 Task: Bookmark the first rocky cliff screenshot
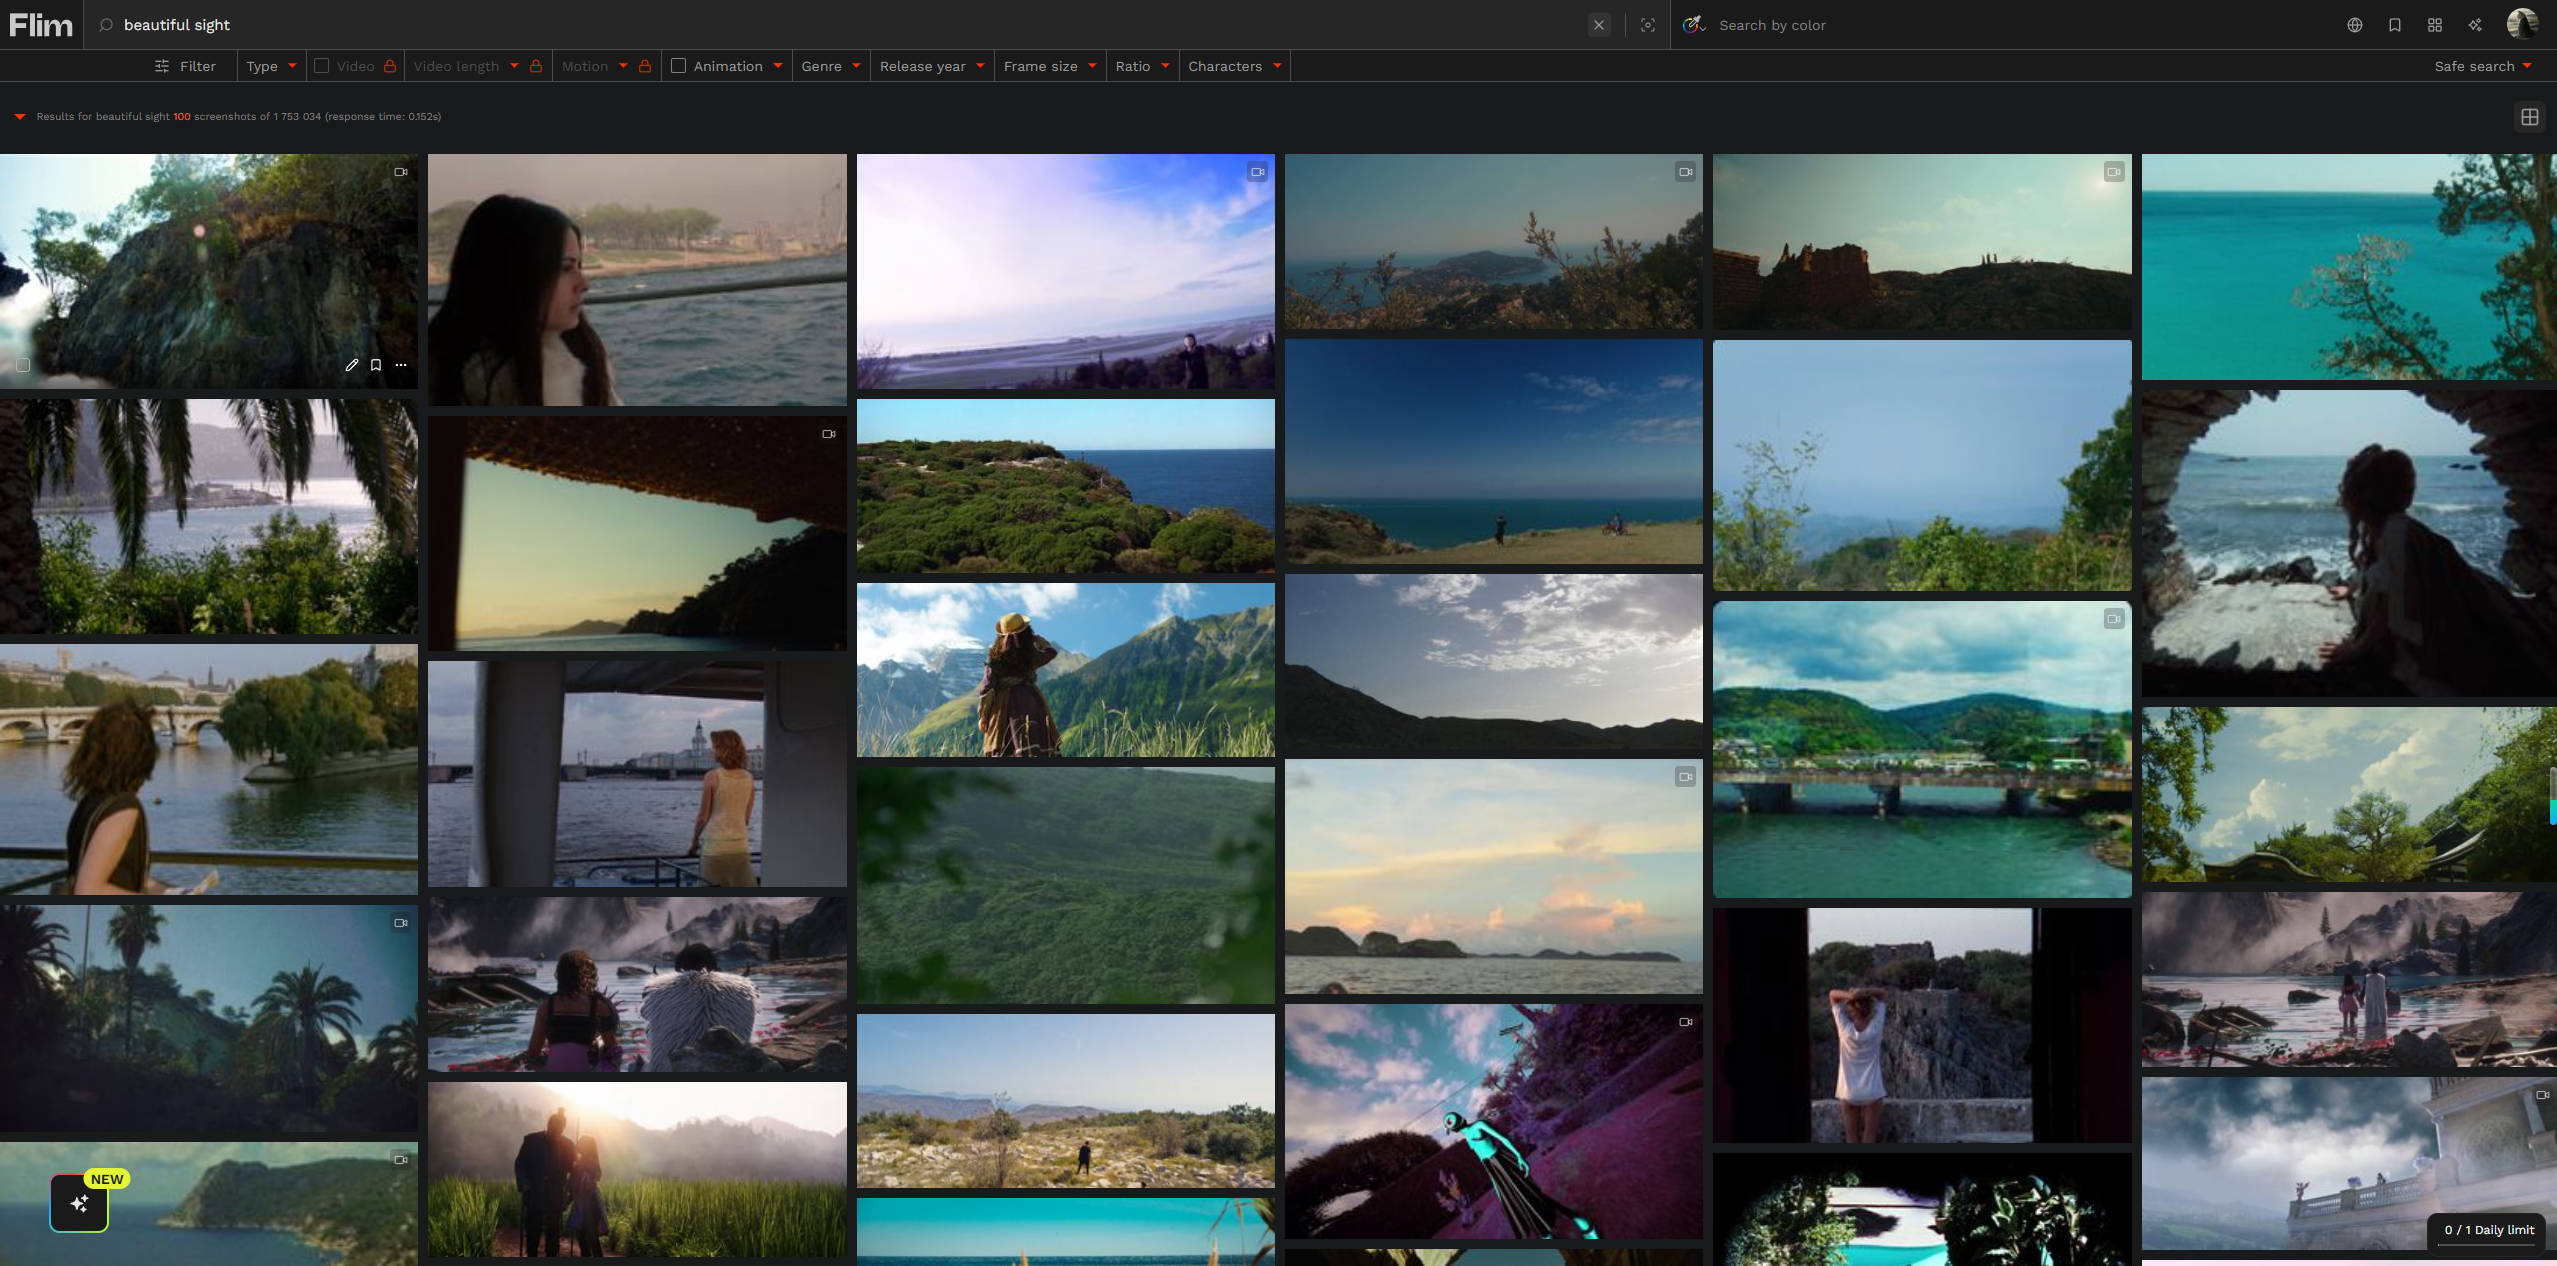click(376, 365)
